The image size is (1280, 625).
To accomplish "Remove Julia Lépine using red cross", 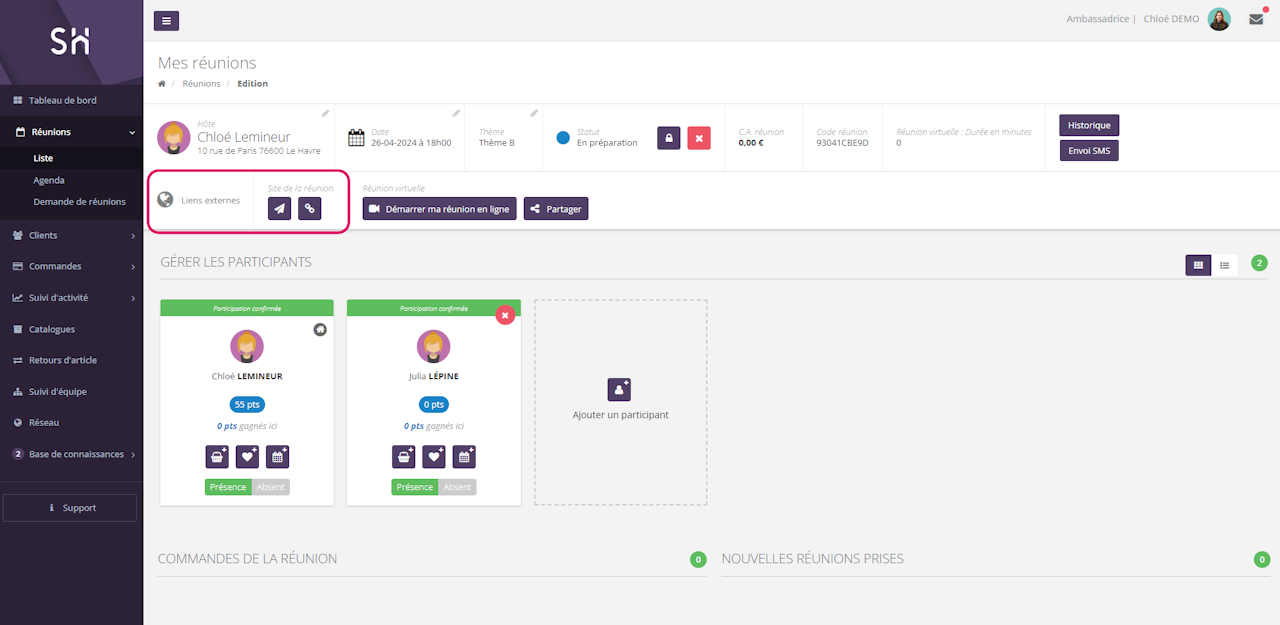I will [506, 315].
